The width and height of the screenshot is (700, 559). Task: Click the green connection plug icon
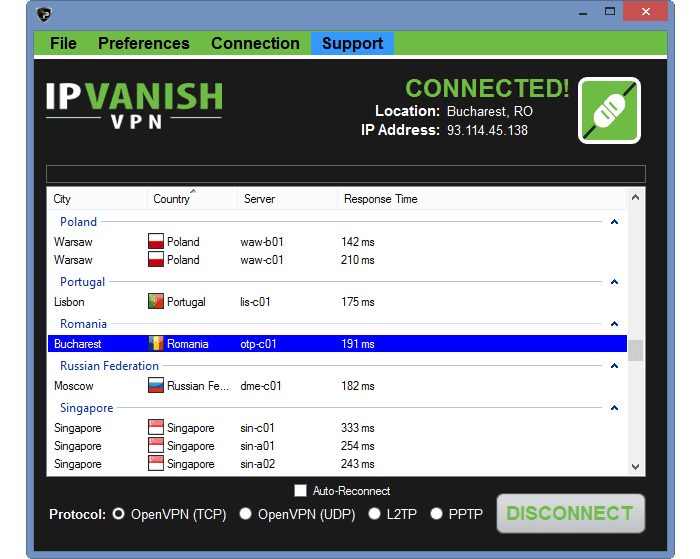click(x=609, y=110)
